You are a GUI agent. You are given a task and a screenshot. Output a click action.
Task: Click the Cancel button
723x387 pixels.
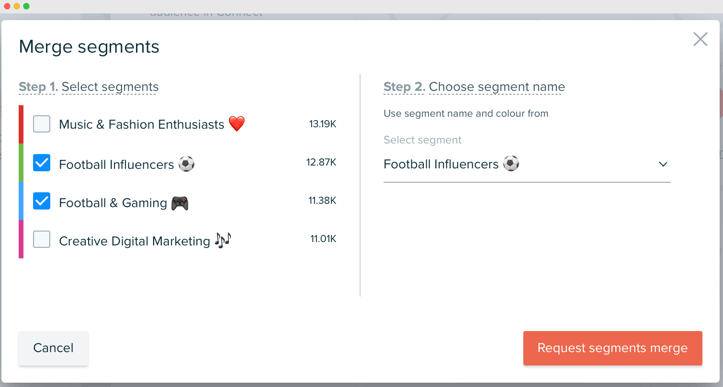click(53, 348)
